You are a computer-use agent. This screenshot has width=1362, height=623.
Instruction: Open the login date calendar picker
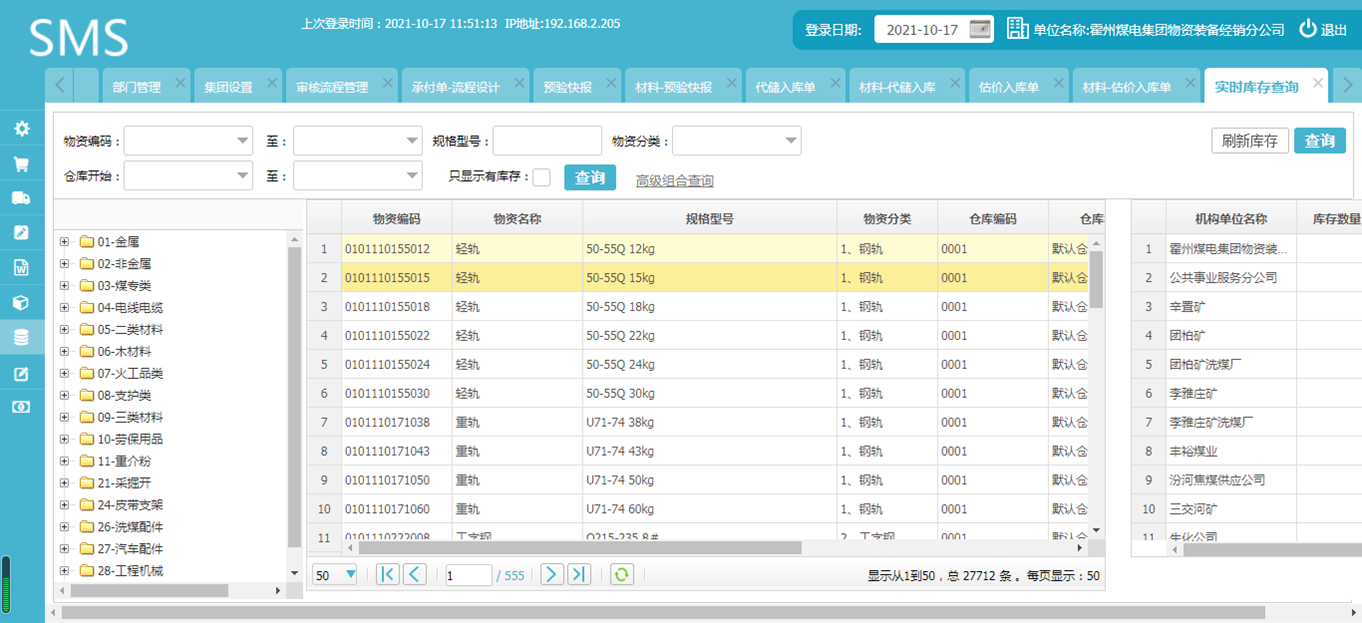point(980,29)
